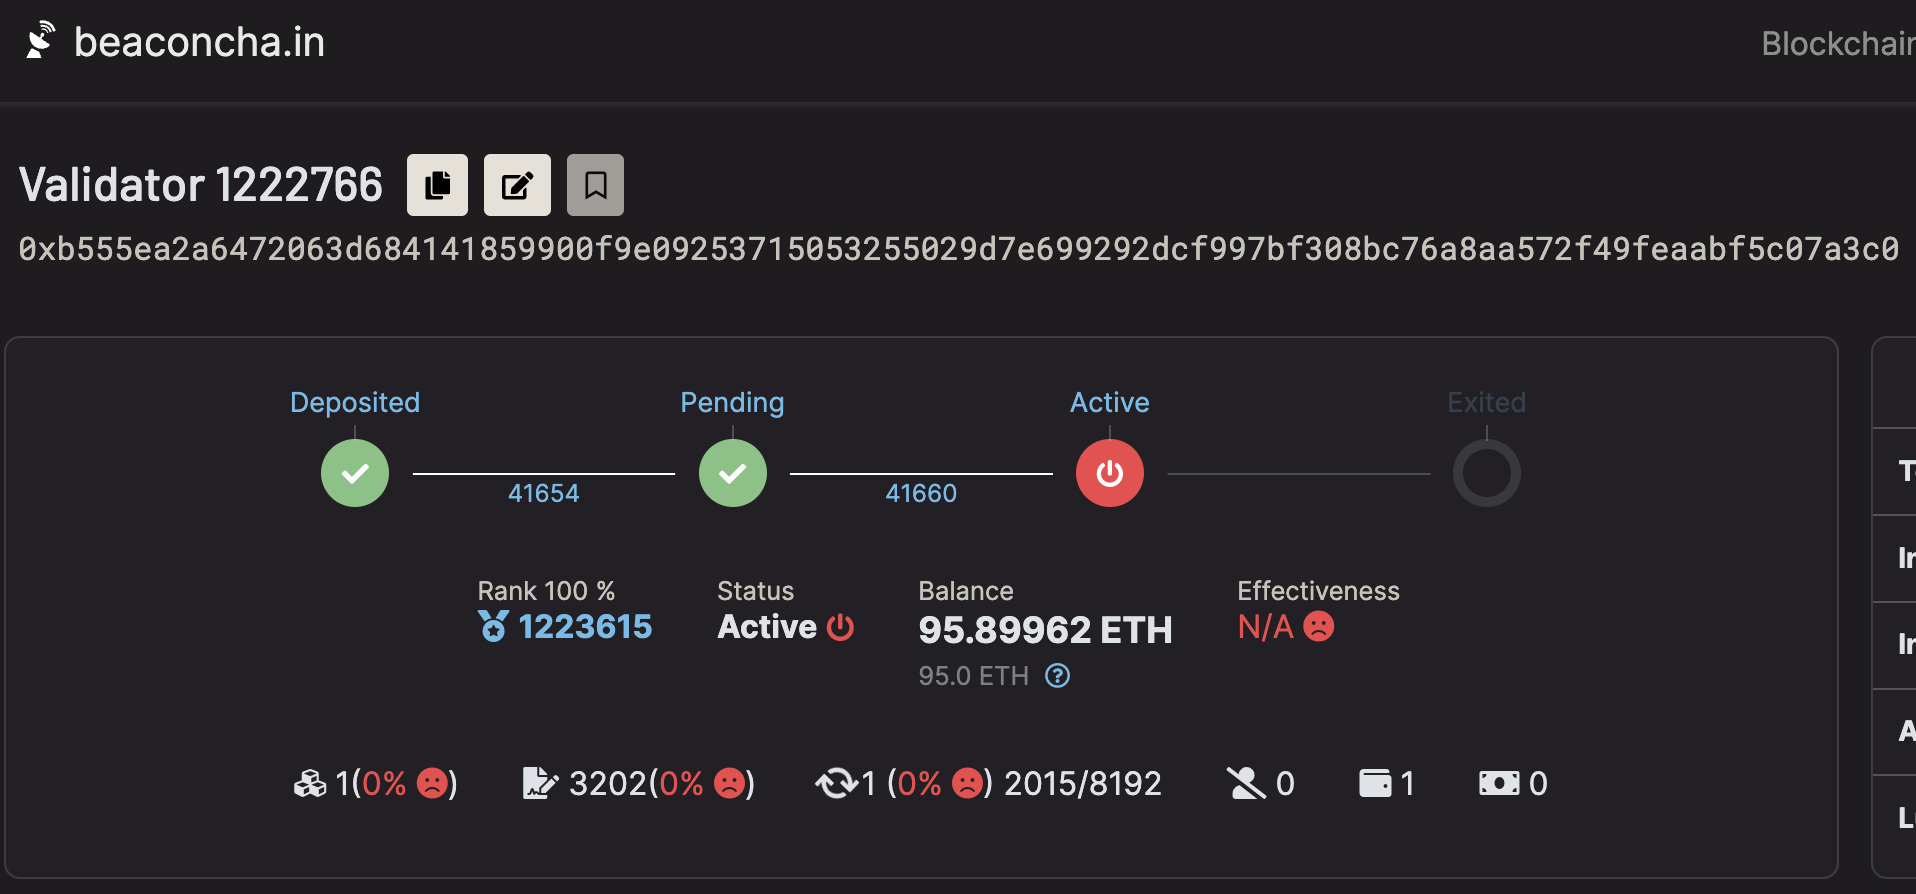Click the attestations signed-document icon
The width and height of the screenshot is (1916, 894).
[x=540, y=783]
